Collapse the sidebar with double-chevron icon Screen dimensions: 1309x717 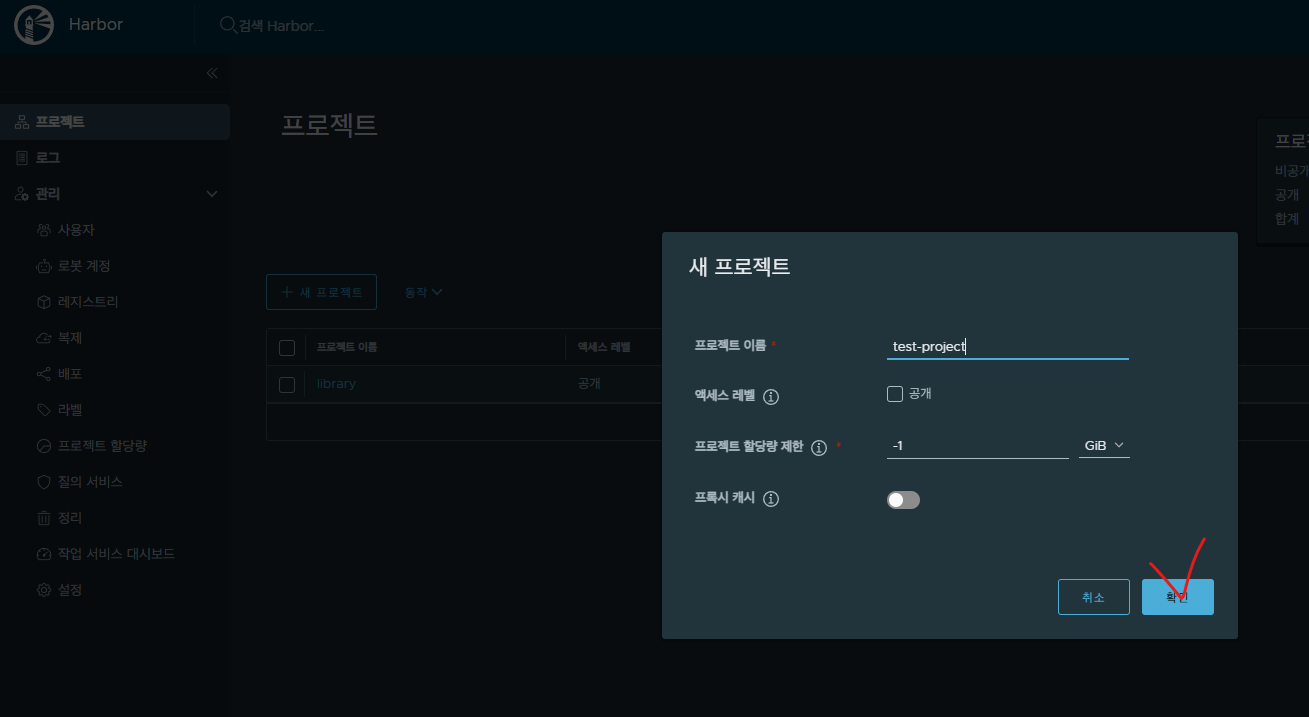[212, 73]
